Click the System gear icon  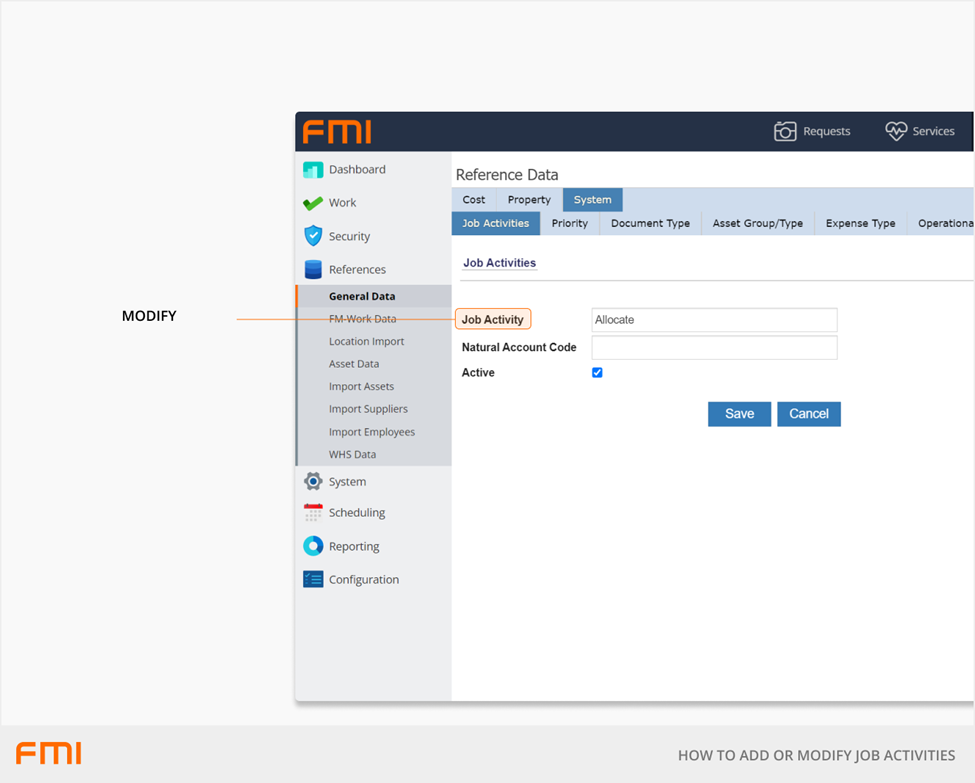pyautogui.click(x=313, y=482)
